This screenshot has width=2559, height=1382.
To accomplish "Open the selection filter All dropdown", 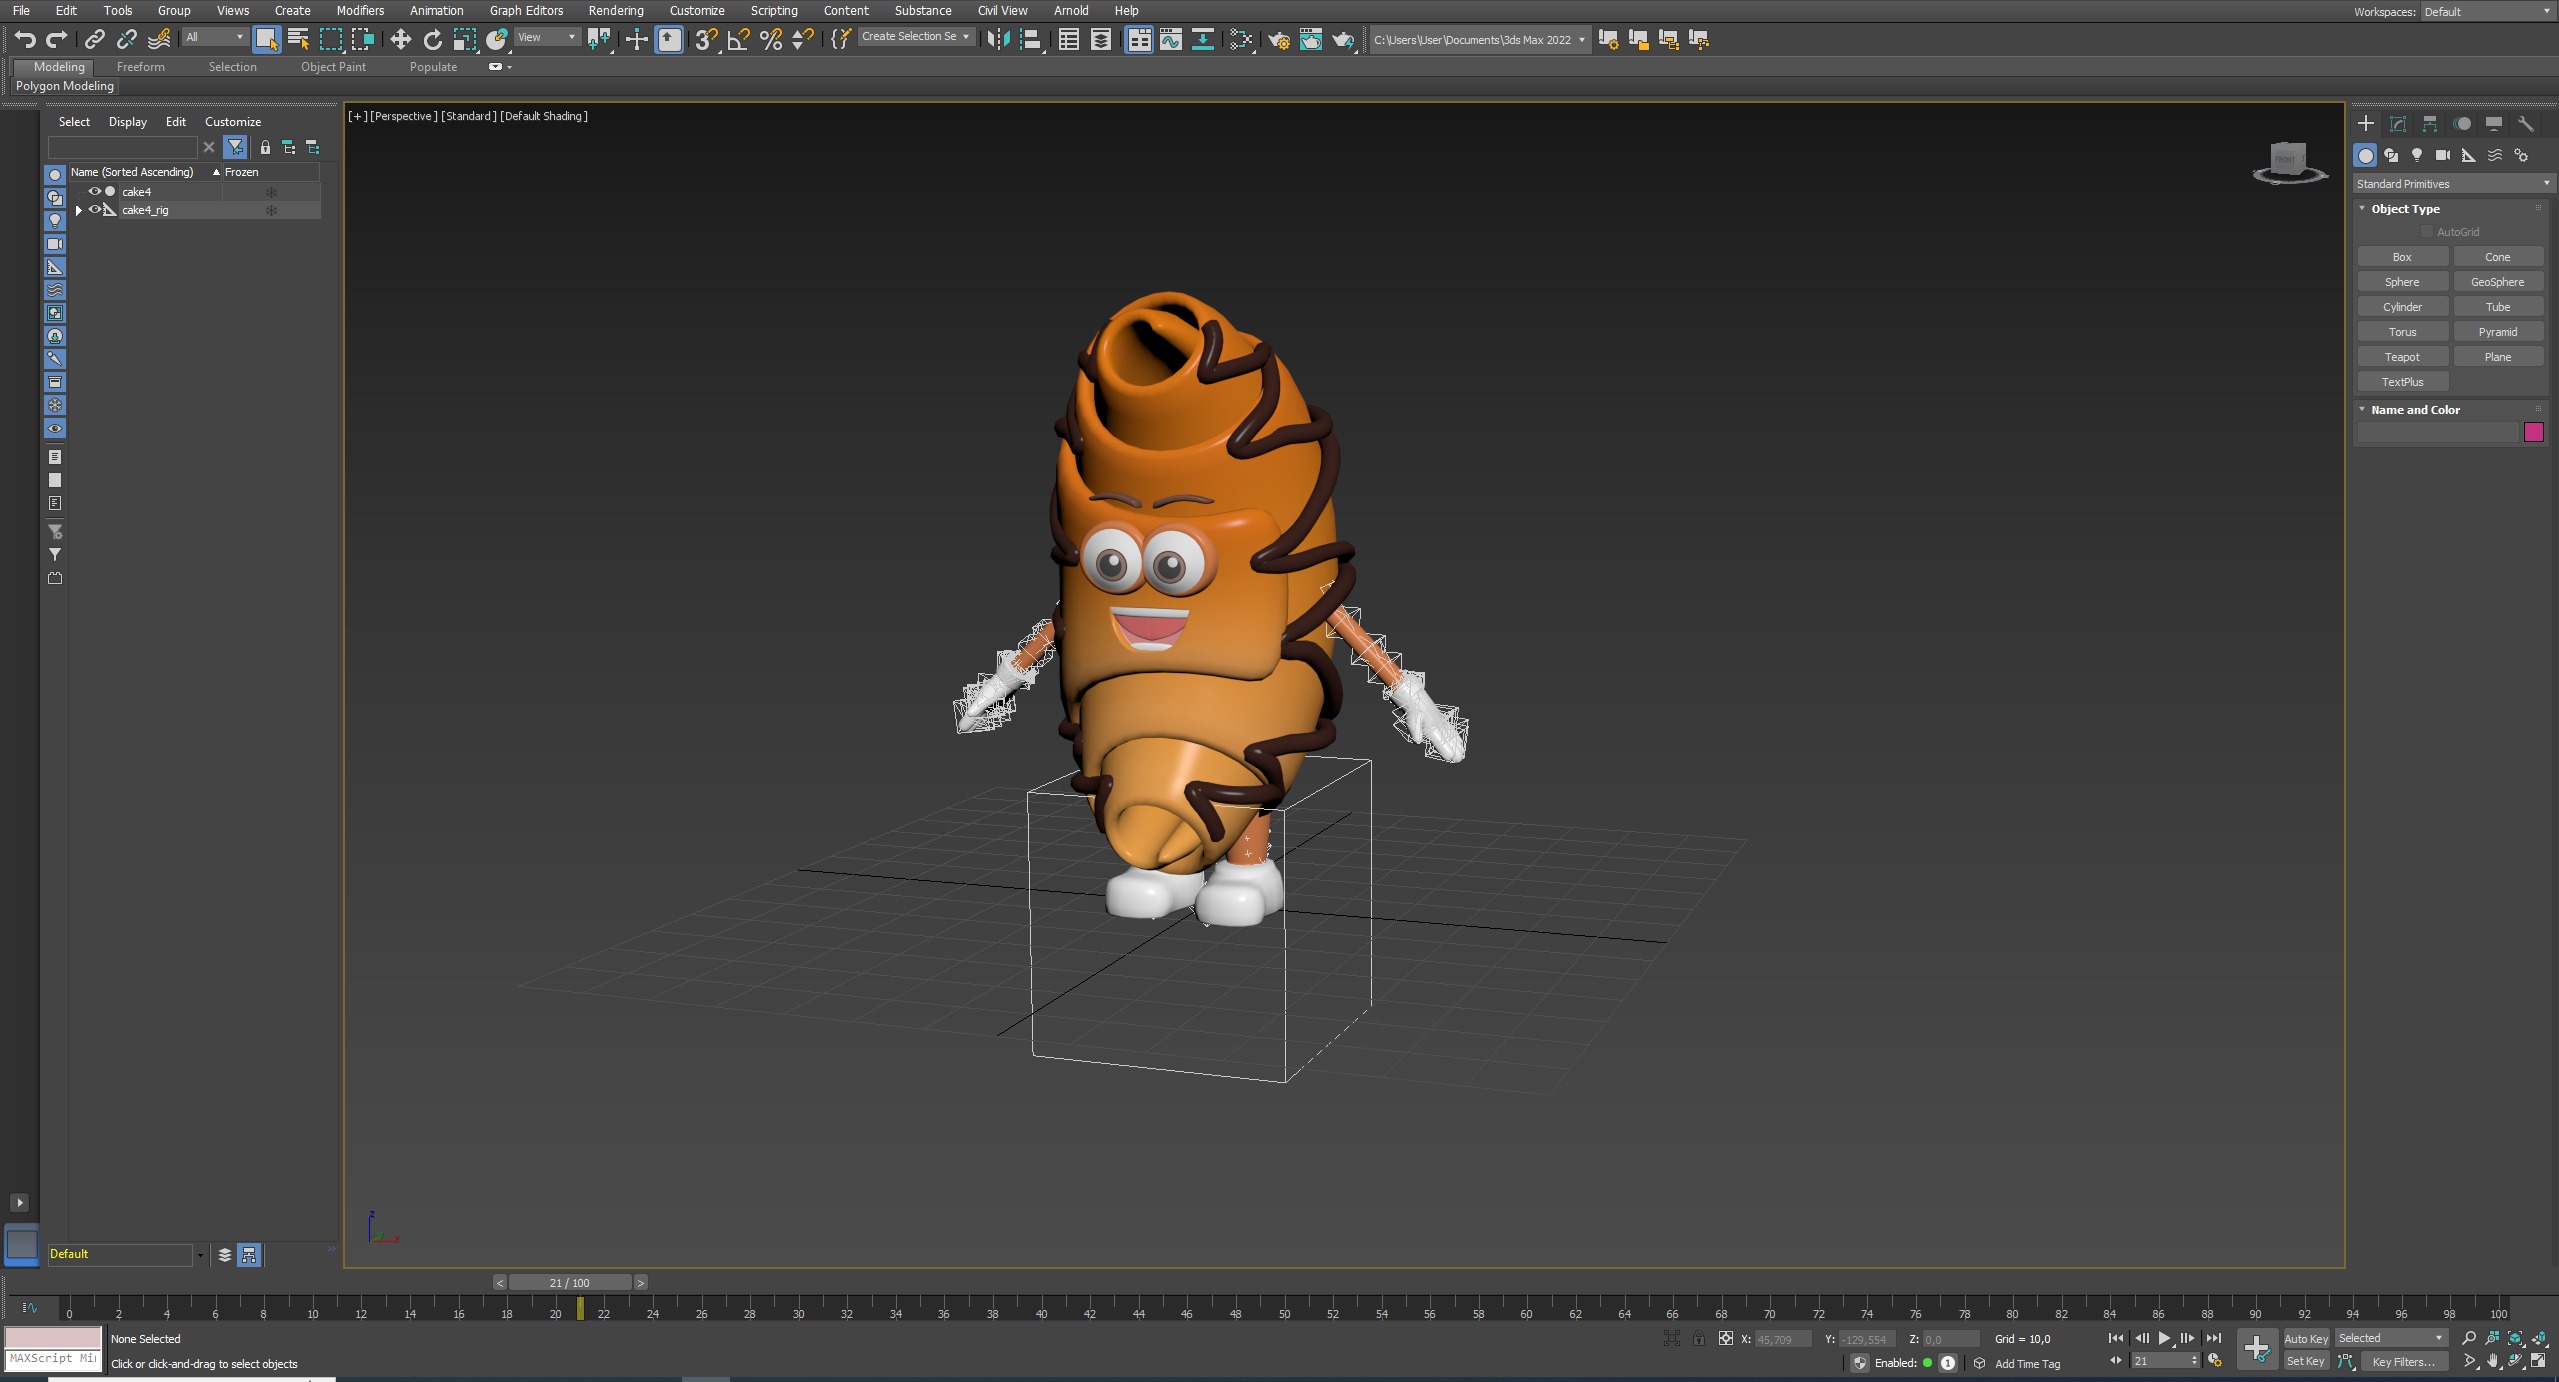I will click(x=214, y=37).
